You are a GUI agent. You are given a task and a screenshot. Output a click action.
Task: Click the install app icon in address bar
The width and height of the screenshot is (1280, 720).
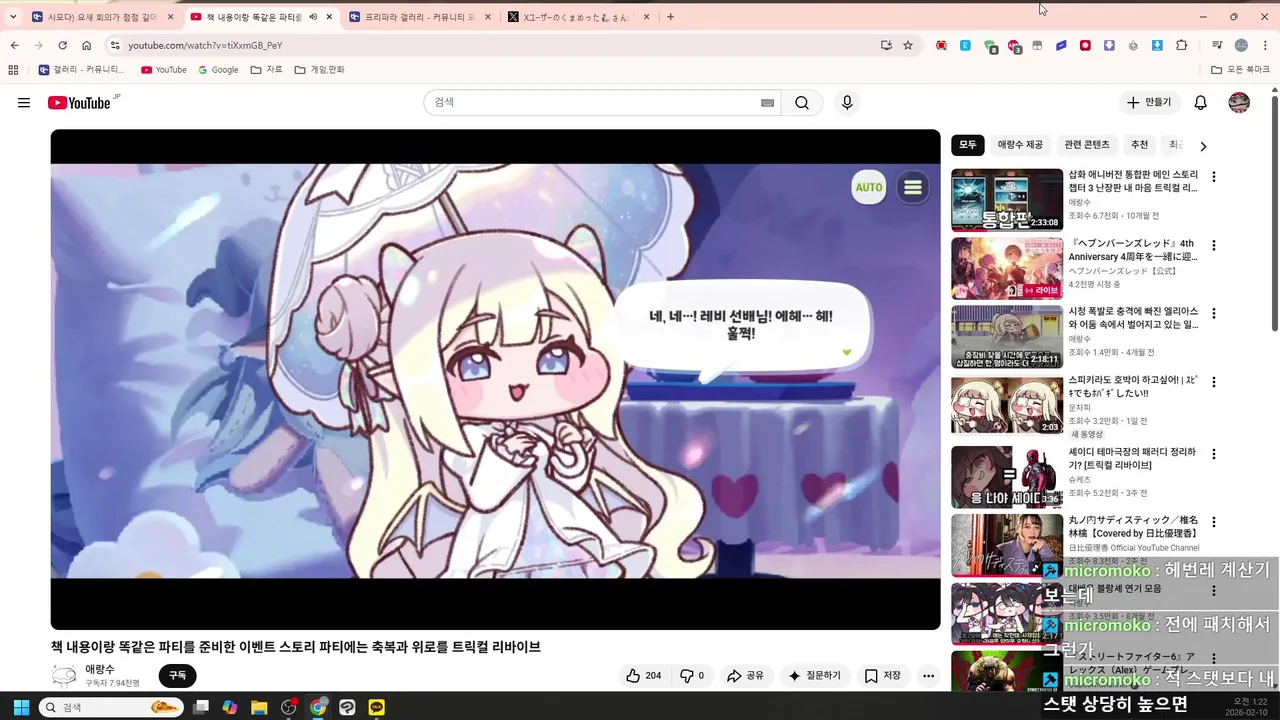(886, 45)
